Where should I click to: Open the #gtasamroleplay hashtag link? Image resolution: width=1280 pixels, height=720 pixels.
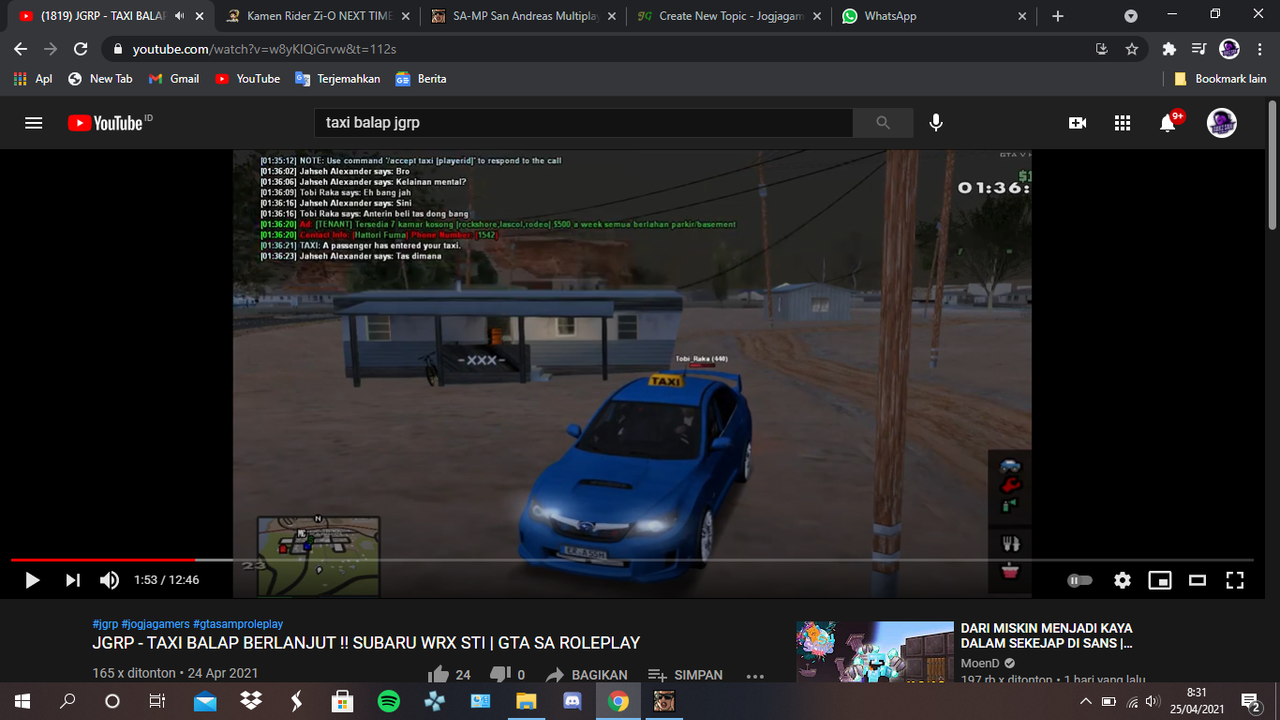pos(238,623)
